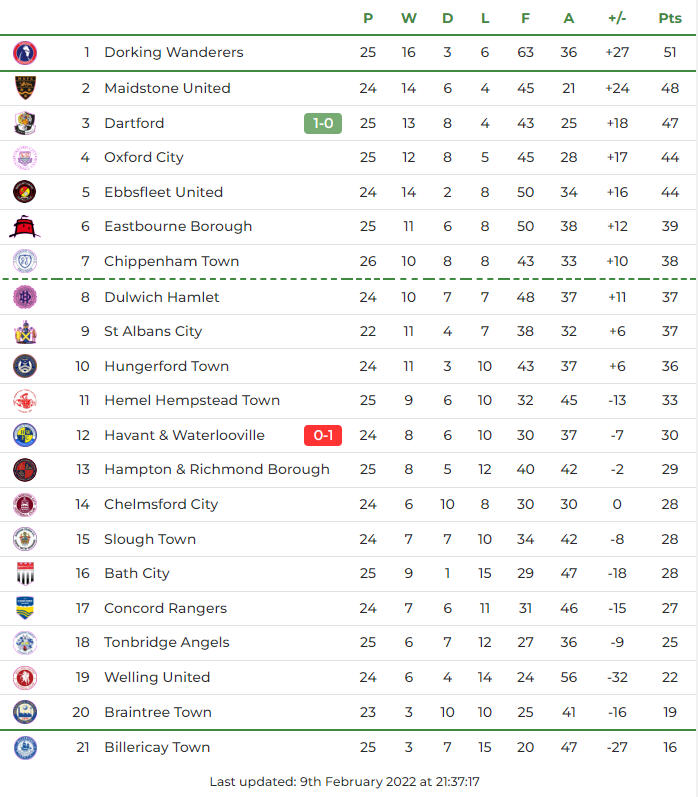Click the +/- goal difference header
This screenshot has width=698, height=797.
(x=617, y=18)
